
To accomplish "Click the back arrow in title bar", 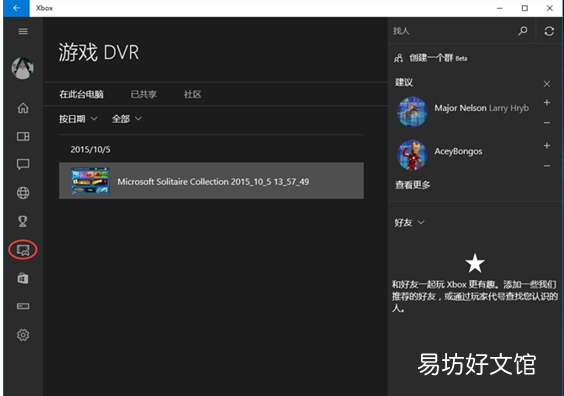I will [16, 8].
